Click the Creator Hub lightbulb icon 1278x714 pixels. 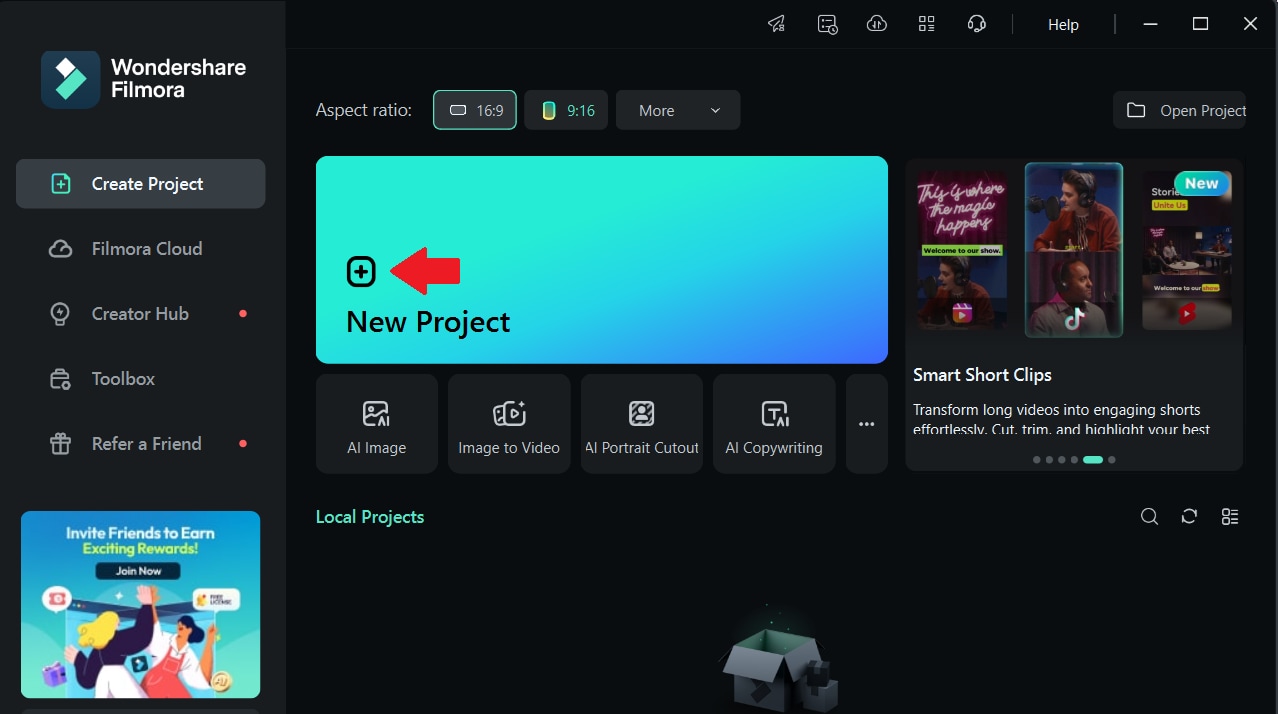click(x=60, y=314)
